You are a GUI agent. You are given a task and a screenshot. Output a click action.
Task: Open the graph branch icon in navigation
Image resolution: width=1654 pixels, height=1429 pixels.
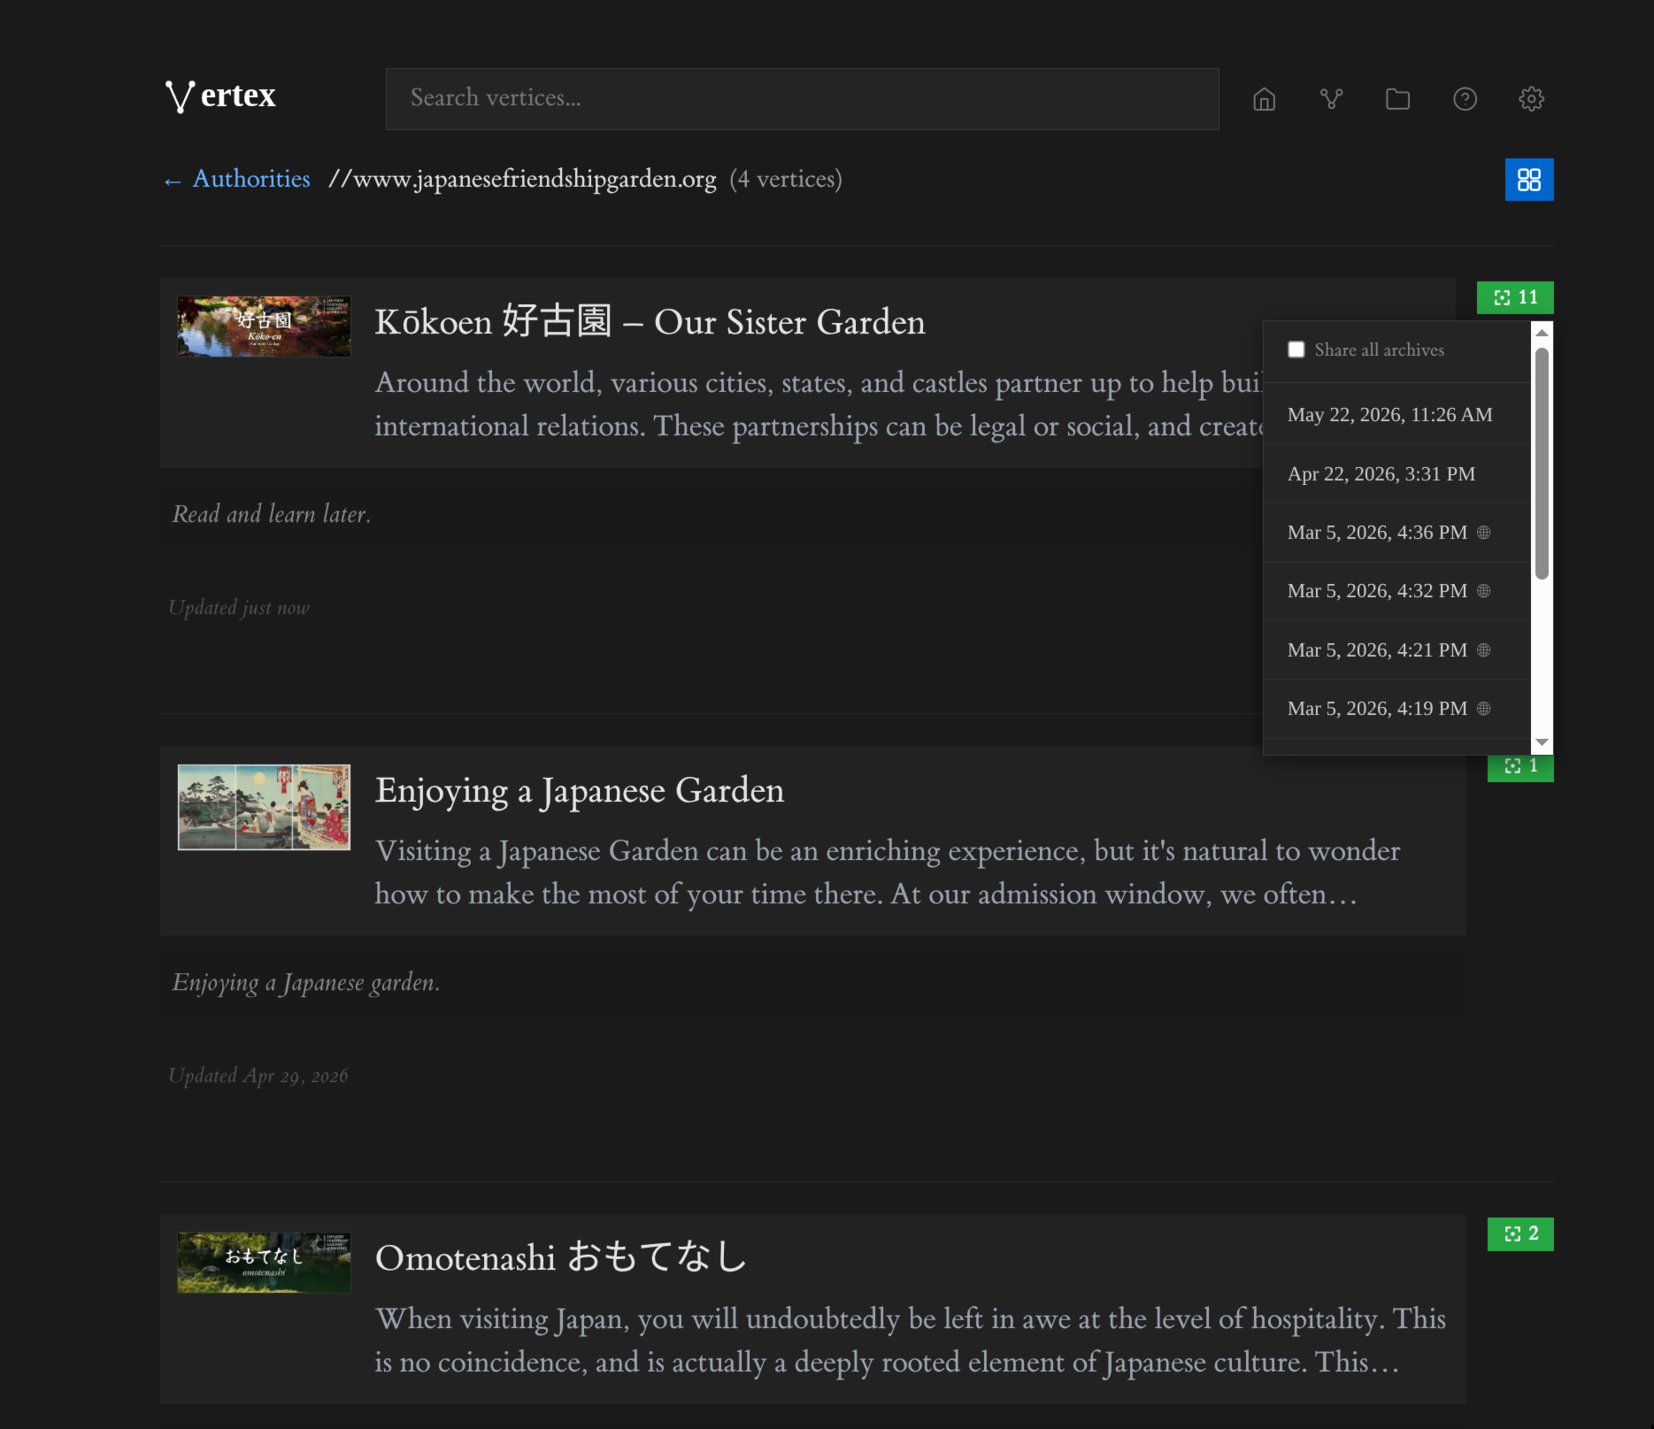1331,99
